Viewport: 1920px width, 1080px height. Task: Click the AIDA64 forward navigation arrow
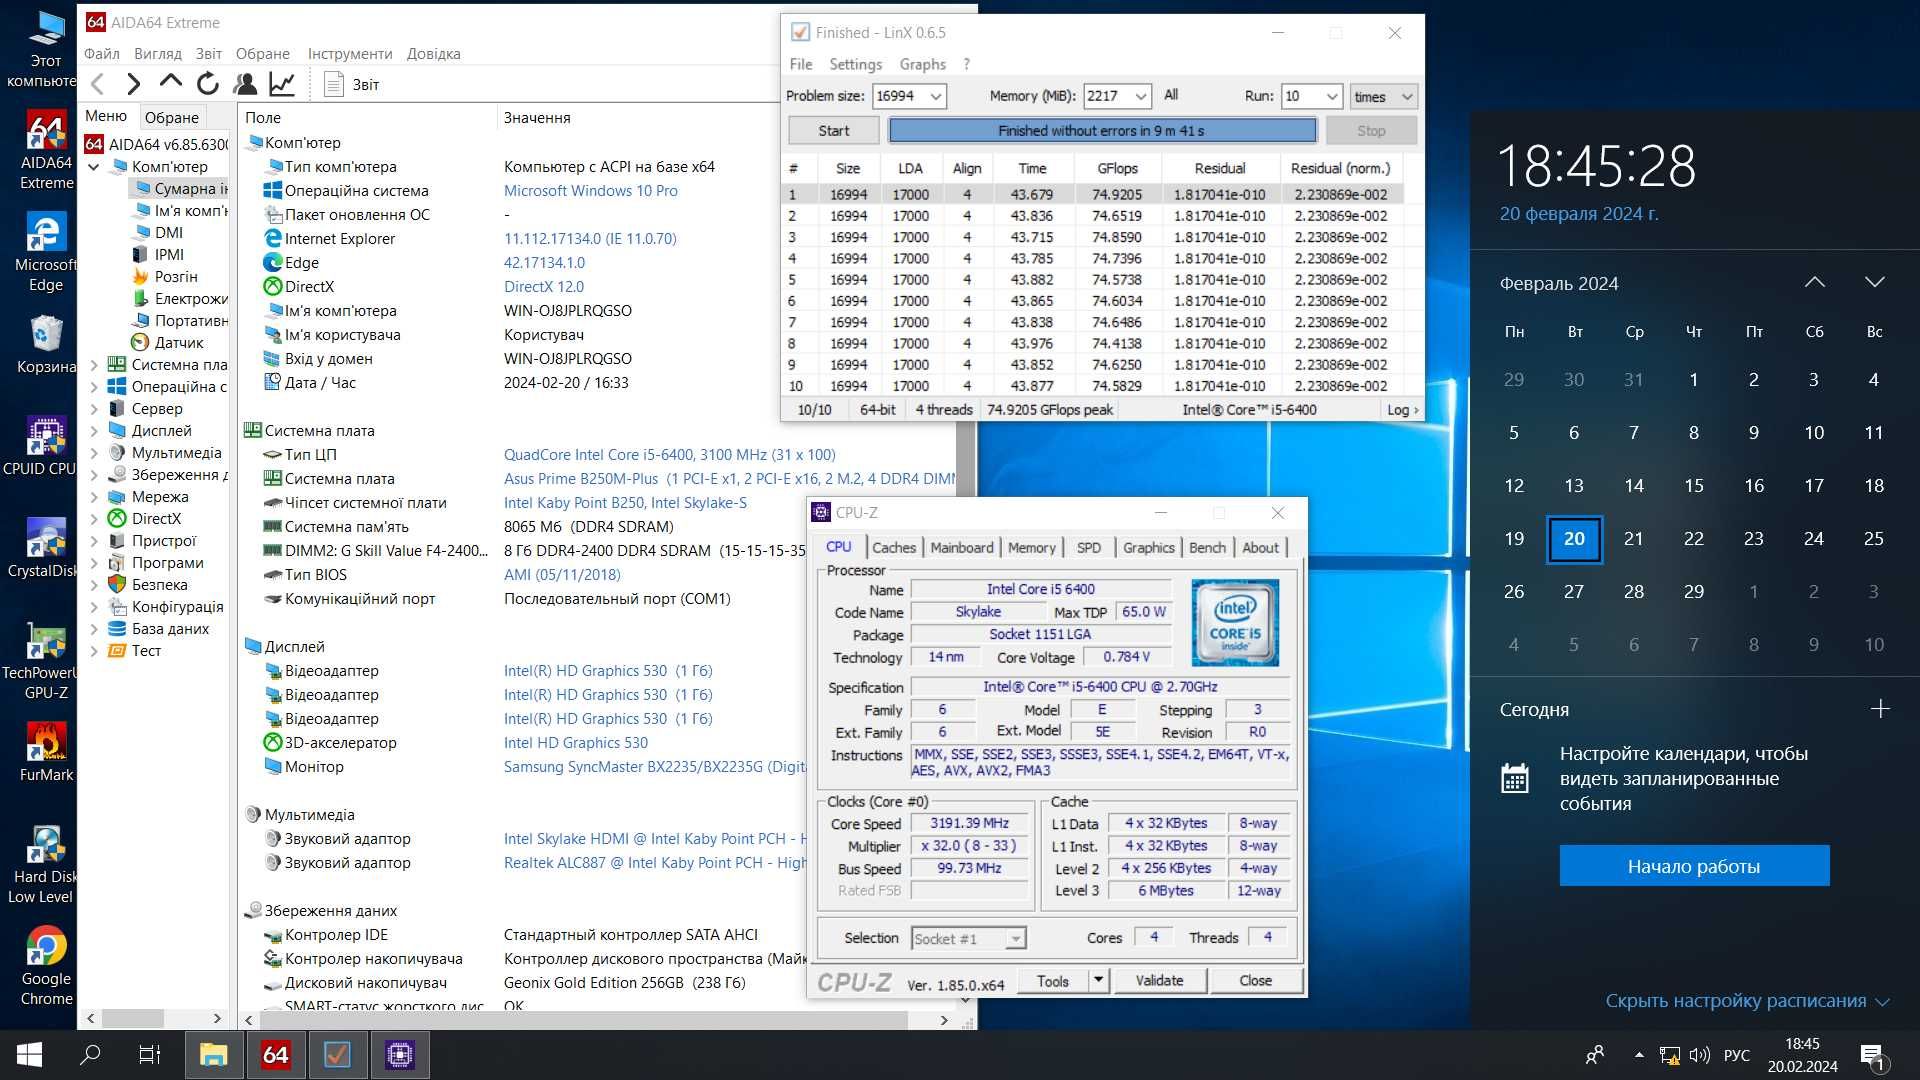(x=133, y=83)
